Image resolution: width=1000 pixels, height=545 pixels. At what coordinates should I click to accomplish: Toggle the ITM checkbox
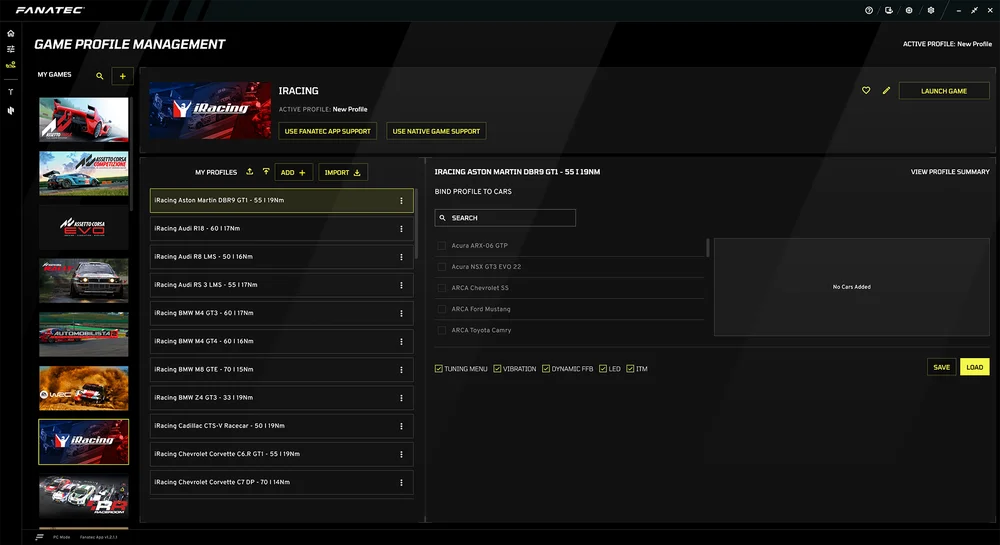point(630,368)
